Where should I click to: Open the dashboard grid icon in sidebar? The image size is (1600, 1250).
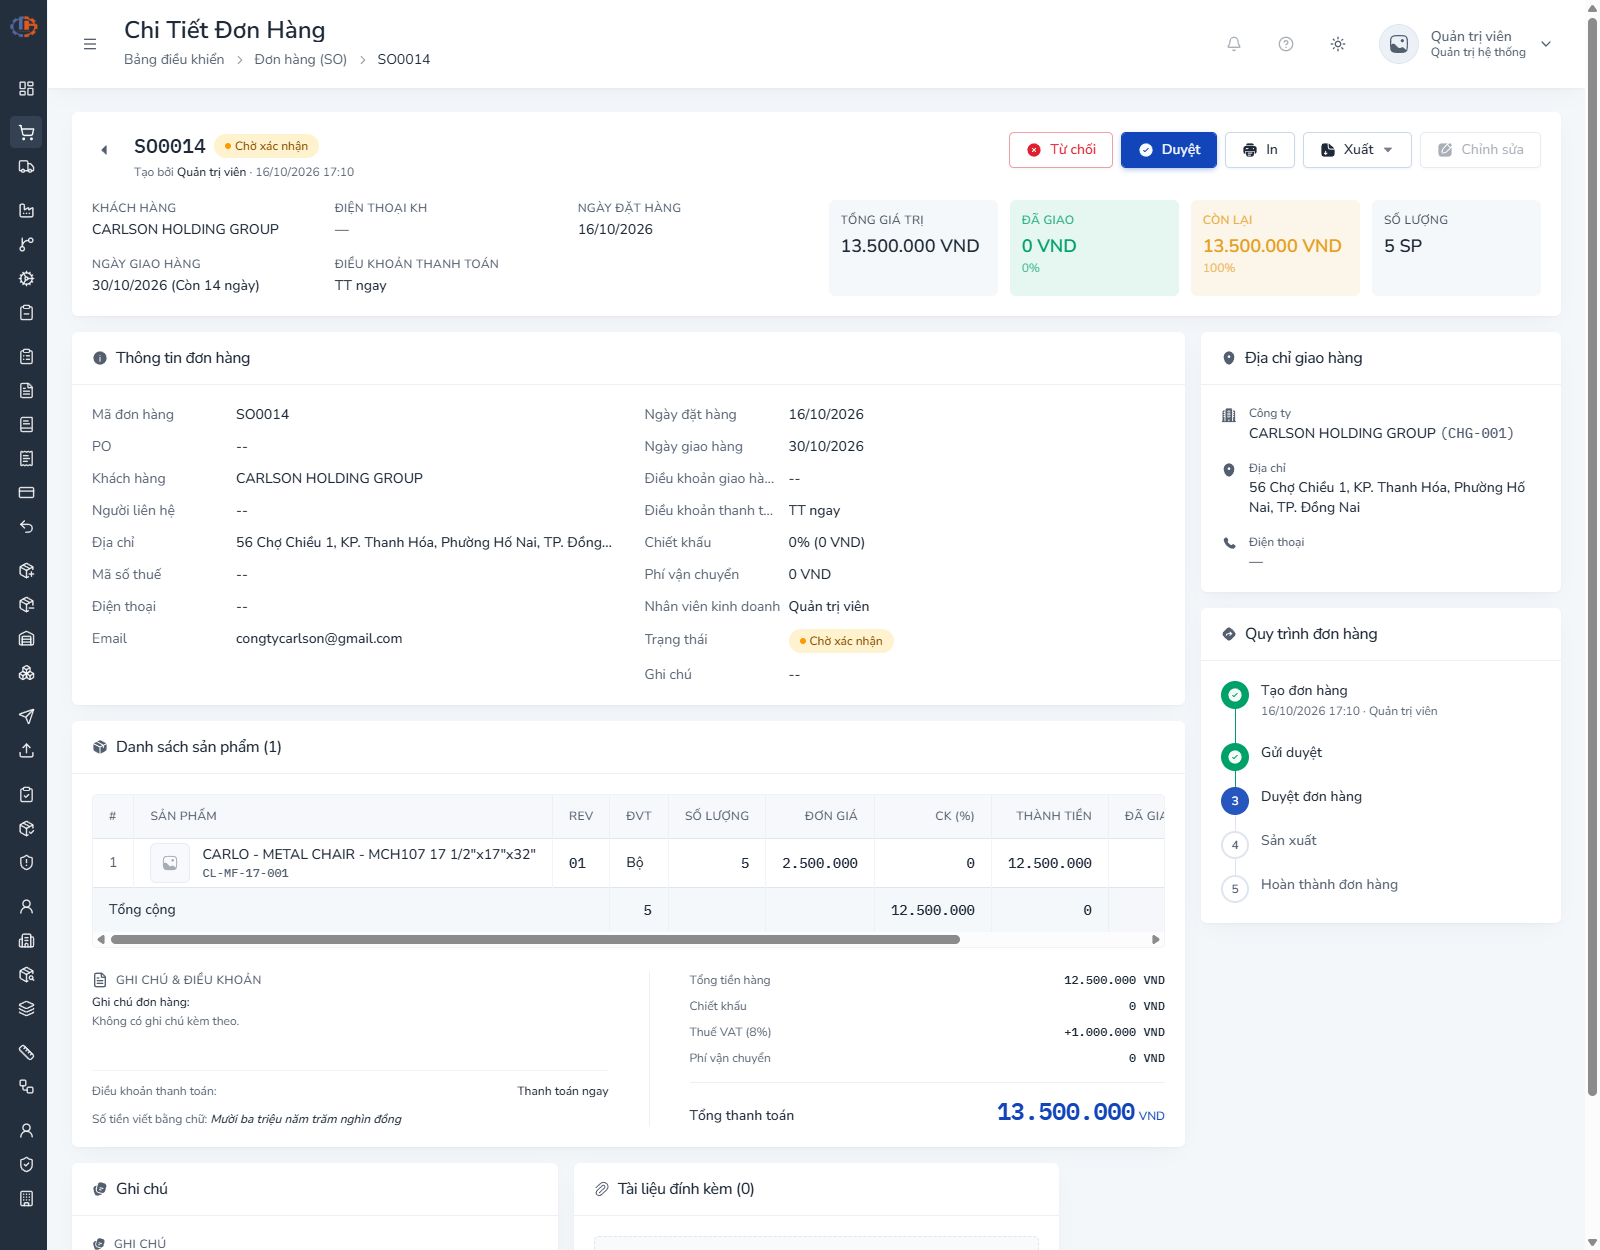click(x=26, y=88)
